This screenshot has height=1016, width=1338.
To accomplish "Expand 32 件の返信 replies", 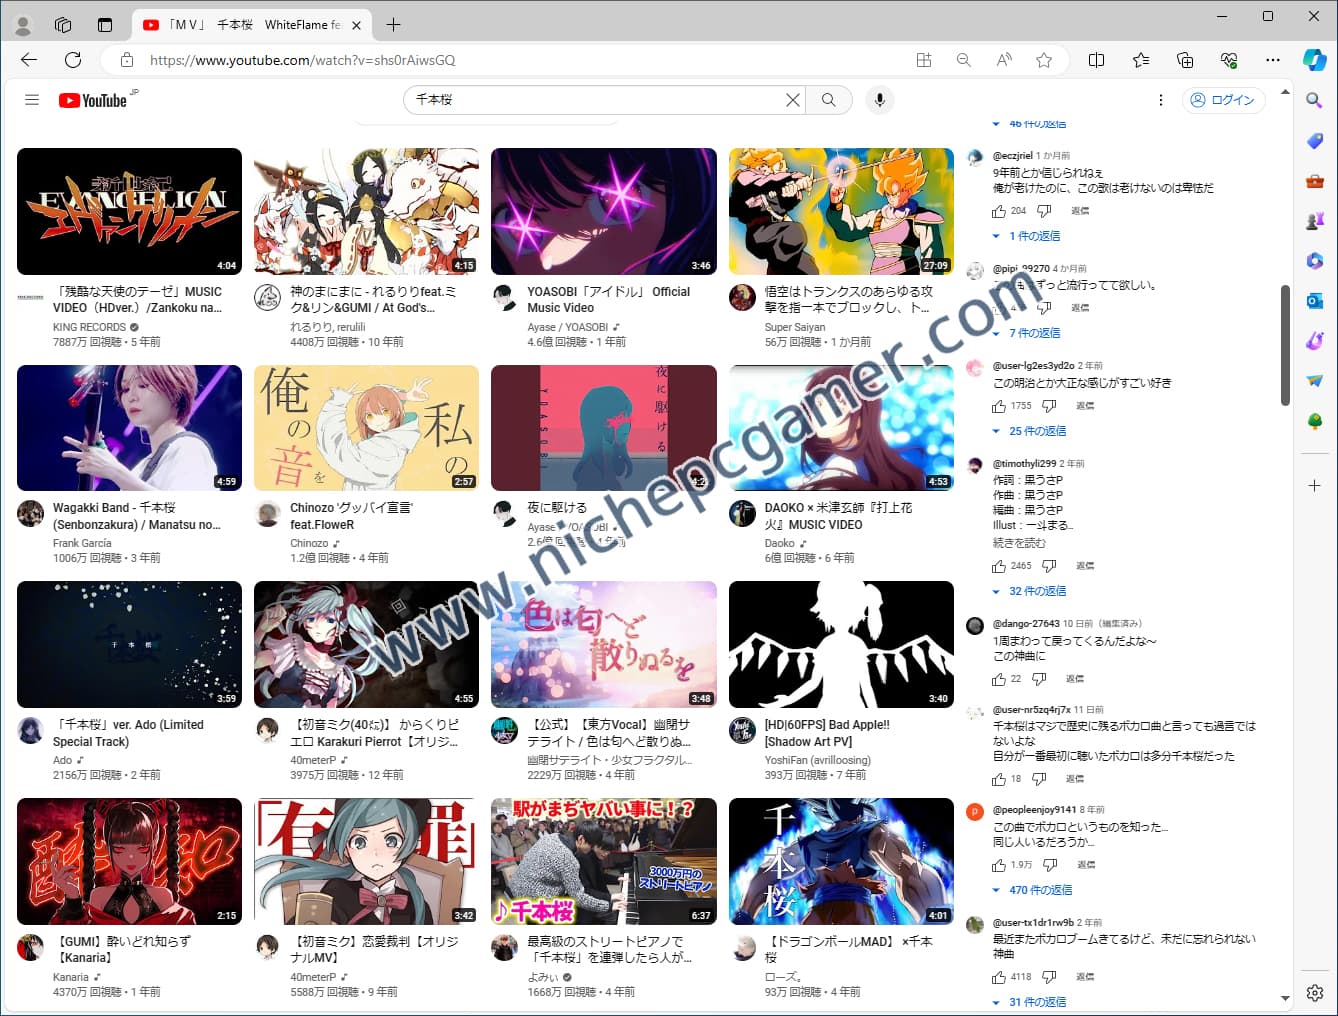I will tap(1029, 591).
